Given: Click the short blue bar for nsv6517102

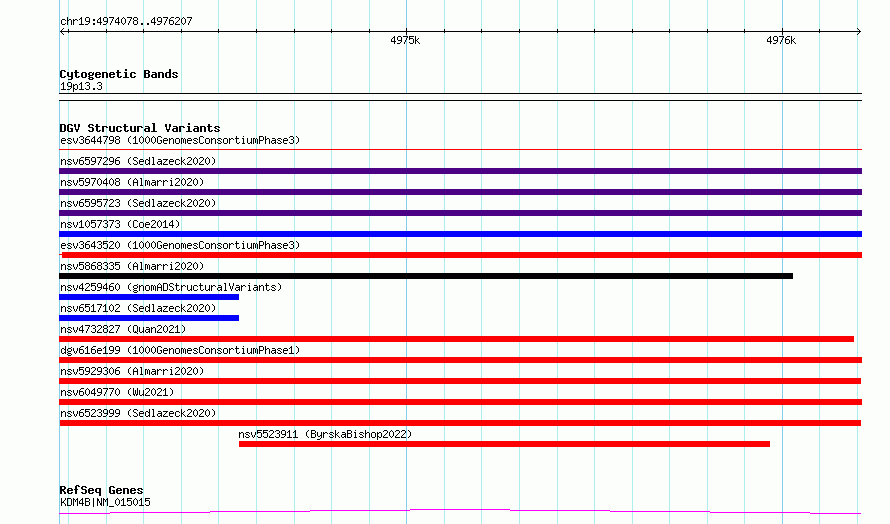Looking at the screenshot, I should 149,318.
